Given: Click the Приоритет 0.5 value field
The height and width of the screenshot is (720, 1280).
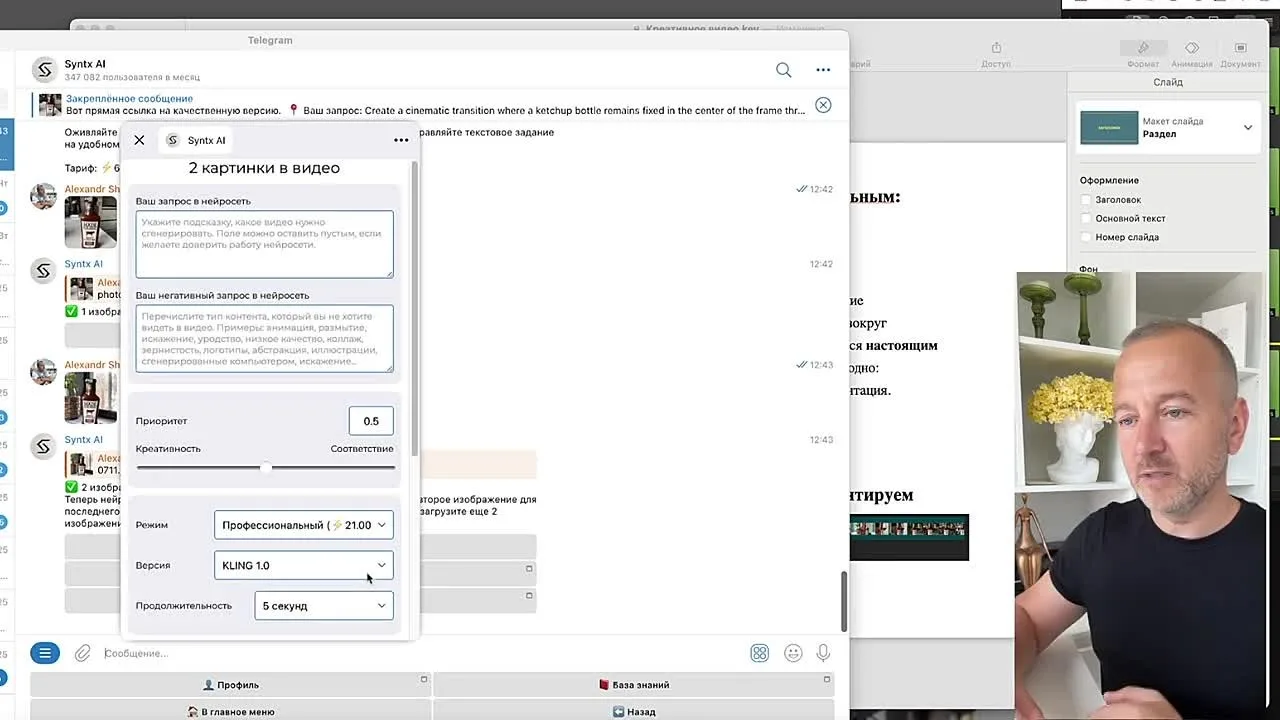Looking at the screenshot, I should point(371,421).
